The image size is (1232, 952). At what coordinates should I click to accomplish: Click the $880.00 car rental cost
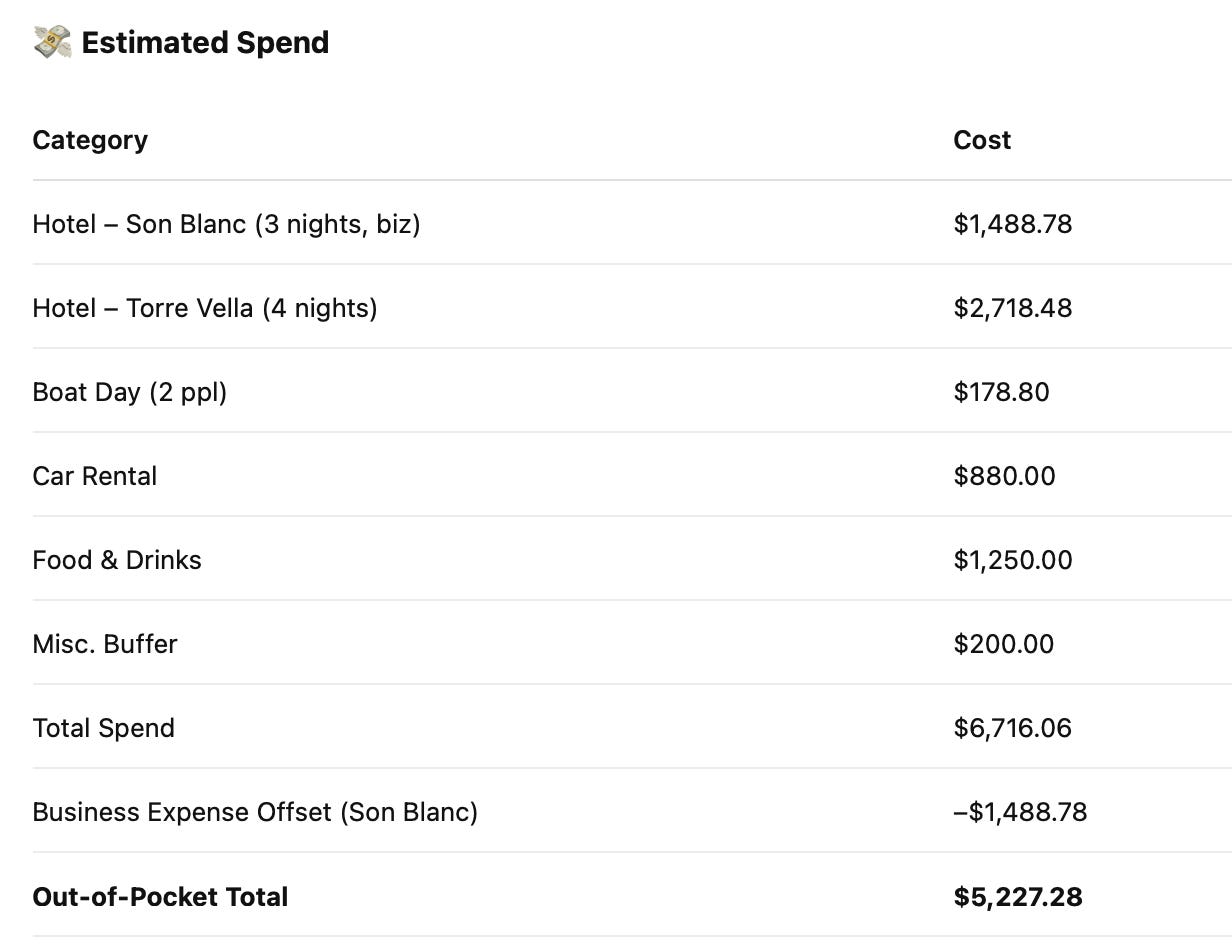[x=1005, y=476]
